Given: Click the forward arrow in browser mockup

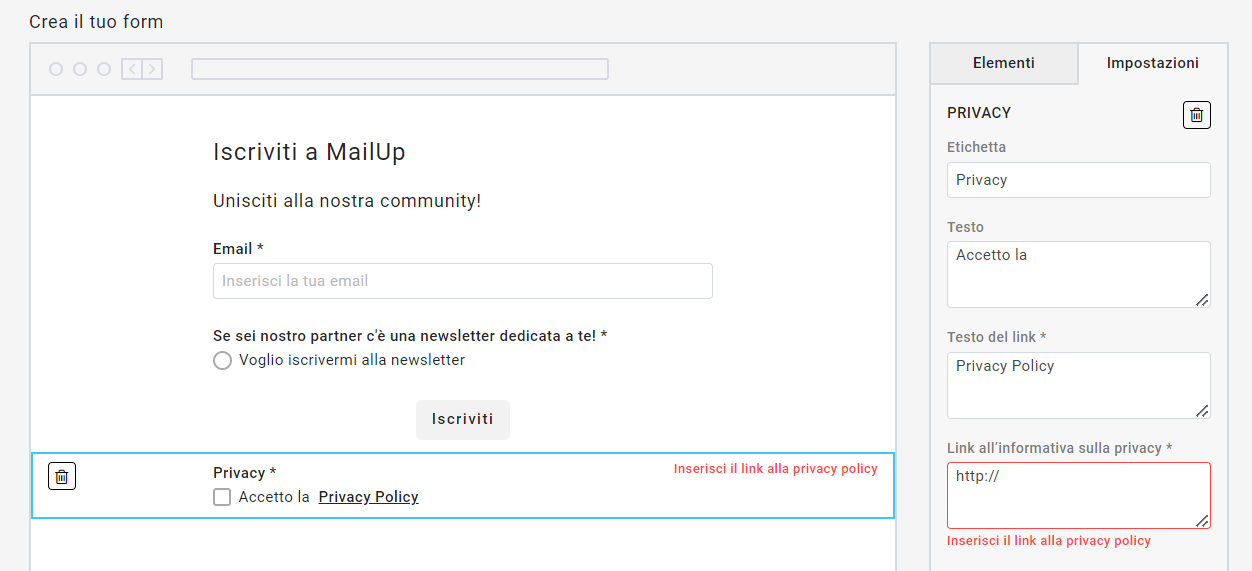Looking at the screenshot, I should point(152,69).
